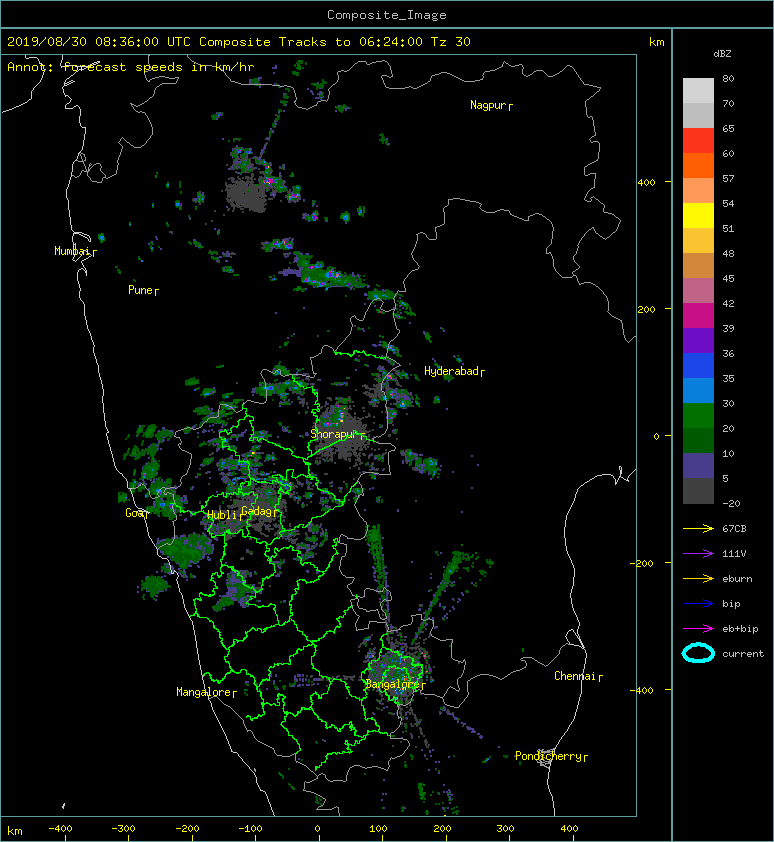Pick the dark gray -20–5 dBZ swatch
This screenshot has width=774, height=842.
pos(698,491)
